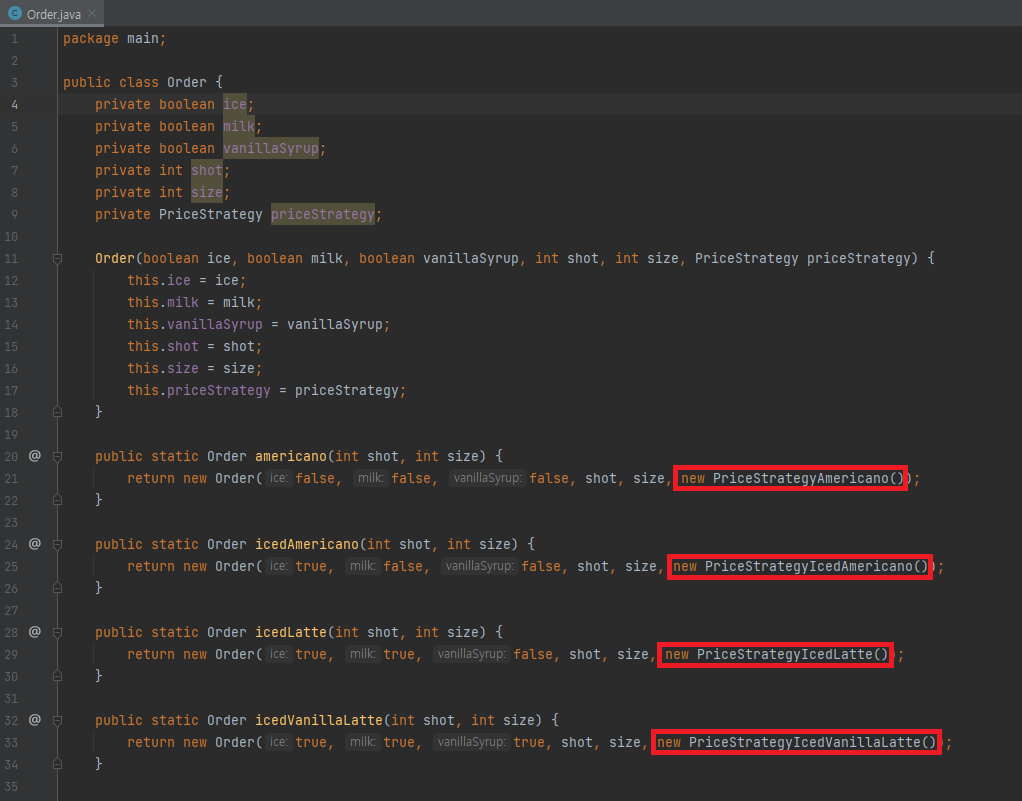Collapse the icedVanillaLatte method at line 32

[57, 720]
